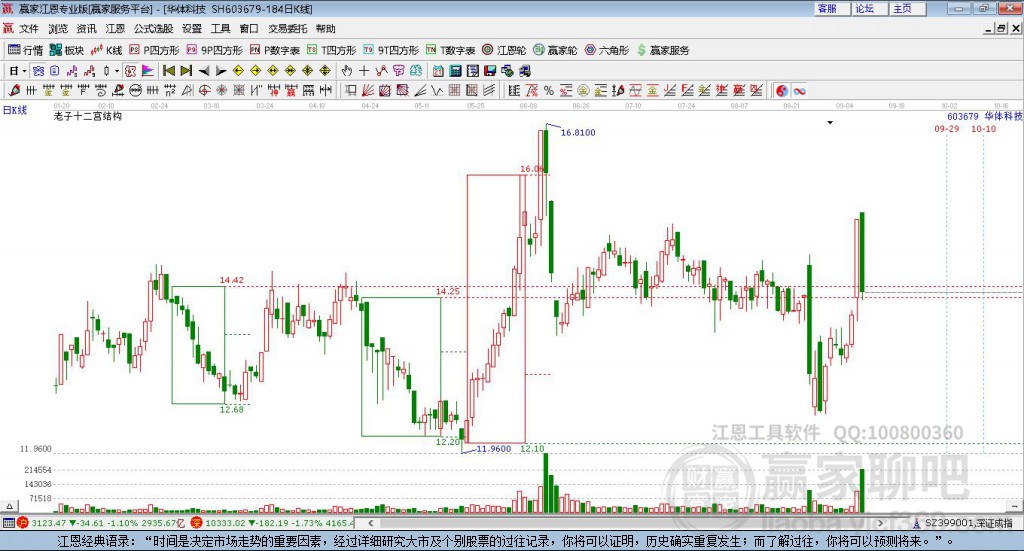
Task: Jump to the last bar icon
Action: coord(187,71)
